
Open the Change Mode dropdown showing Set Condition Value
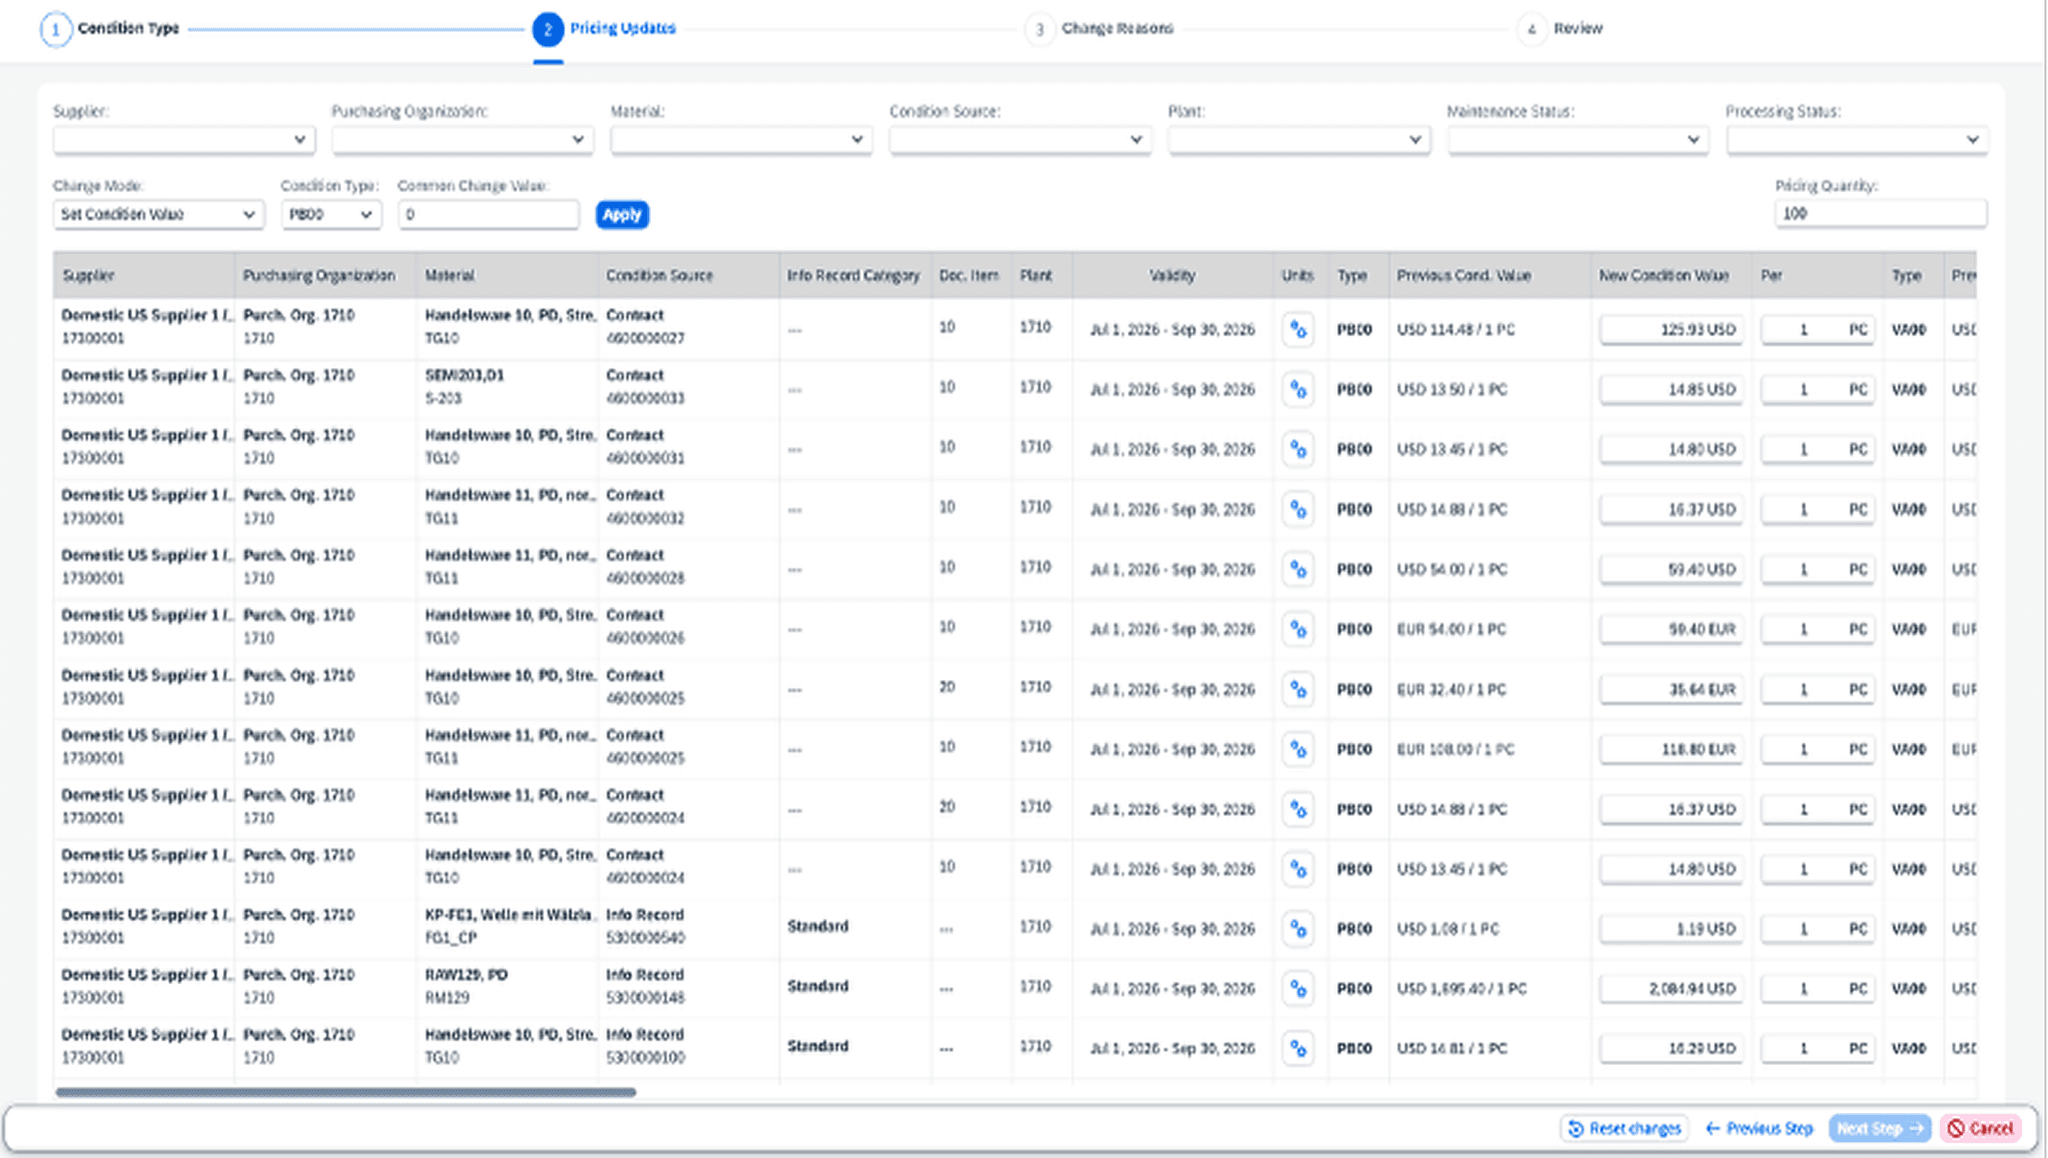[x=157, y=214]
